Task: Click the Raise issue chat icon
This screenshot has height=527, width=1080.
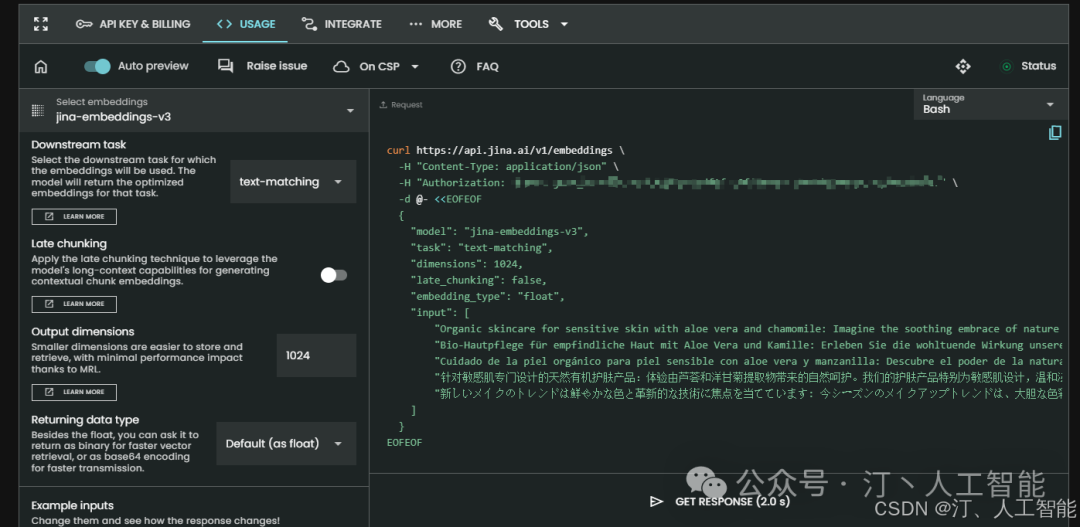Action: click(225, 66)
